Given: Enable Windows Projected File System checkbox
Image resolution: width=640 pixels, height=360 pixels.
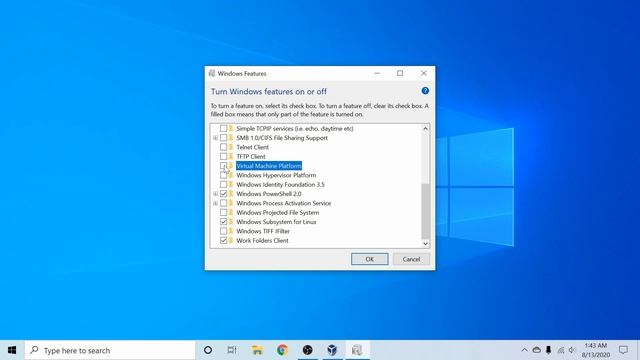Looking at the screenshot, I should tap(223, 213).
